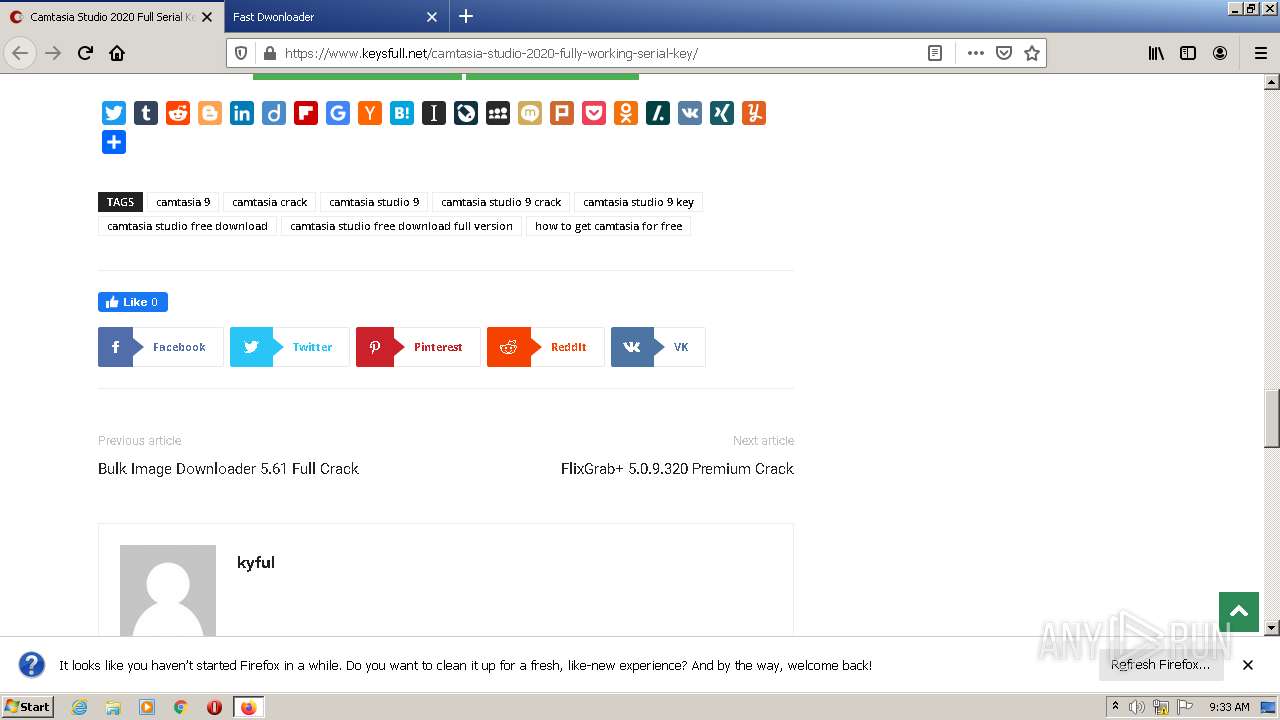Open previous article Bulk Image Downloader 5.61

pos(228,469)
